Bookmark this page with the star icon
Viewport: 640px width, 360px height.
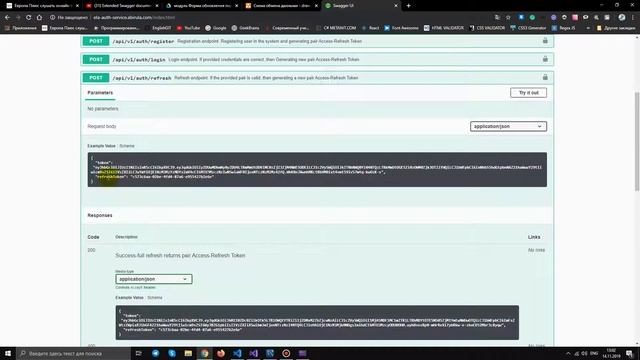point(508,18)
